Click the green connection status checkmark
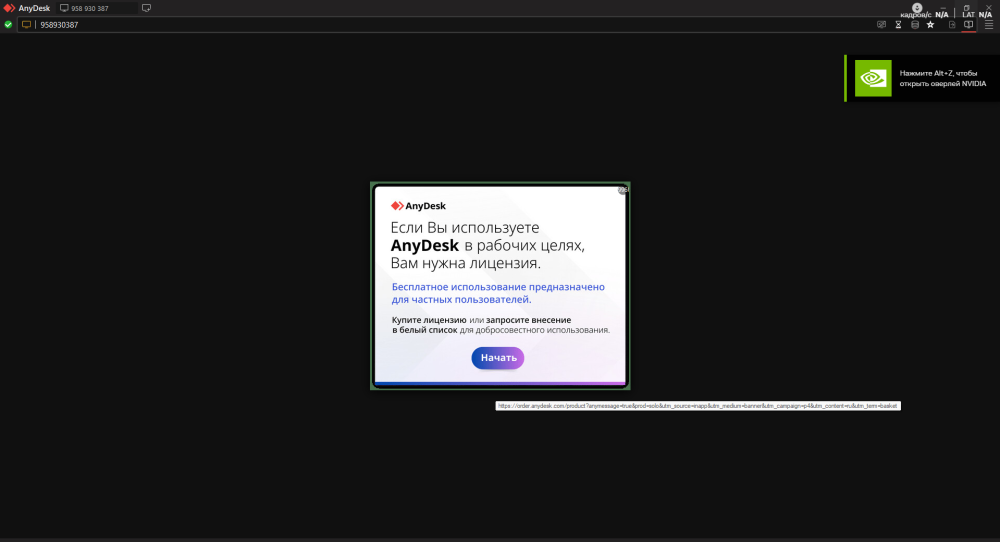This screenshot has height=542, width=1000. click(x=8, y=25)
